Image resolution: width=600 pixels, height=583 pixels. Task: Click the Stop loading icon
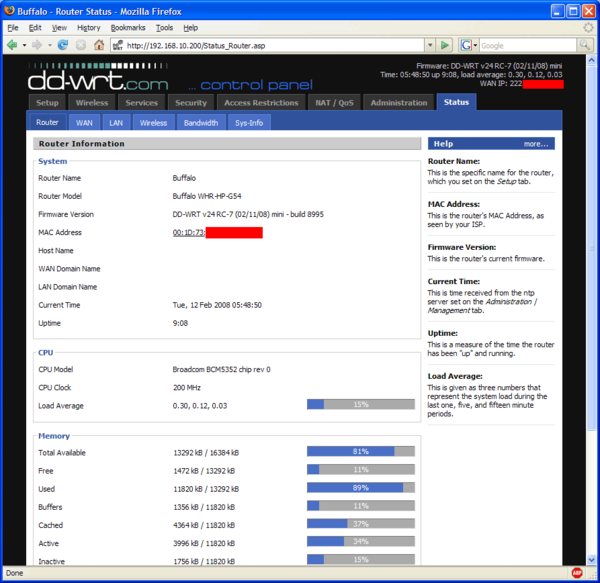click(80, 45)
